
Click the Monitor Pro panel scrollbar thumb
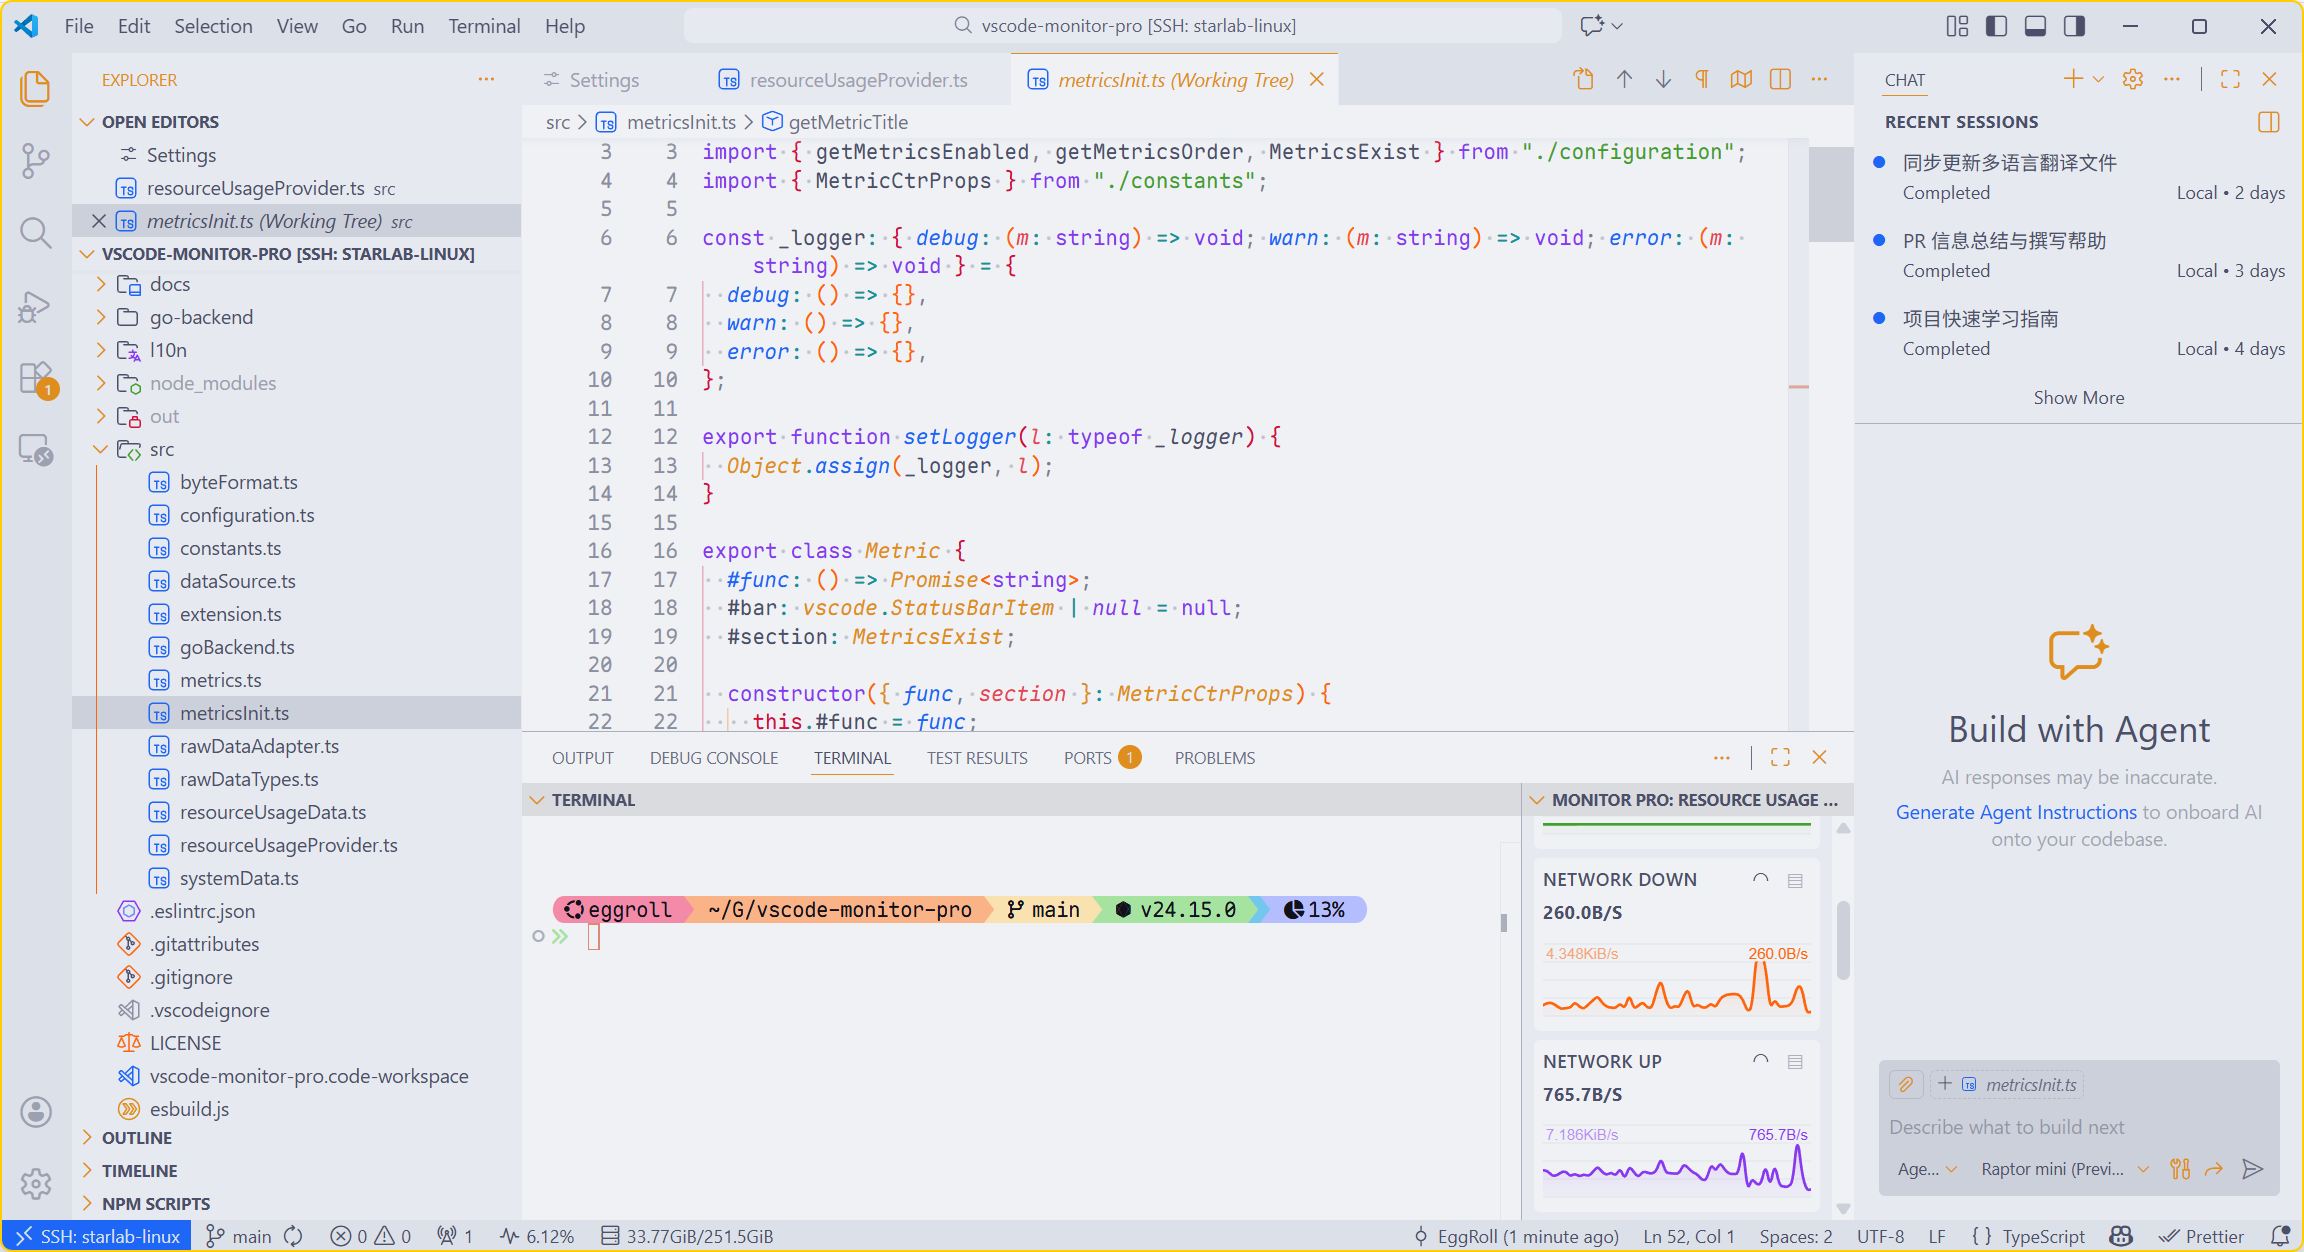click(1843, 940)
